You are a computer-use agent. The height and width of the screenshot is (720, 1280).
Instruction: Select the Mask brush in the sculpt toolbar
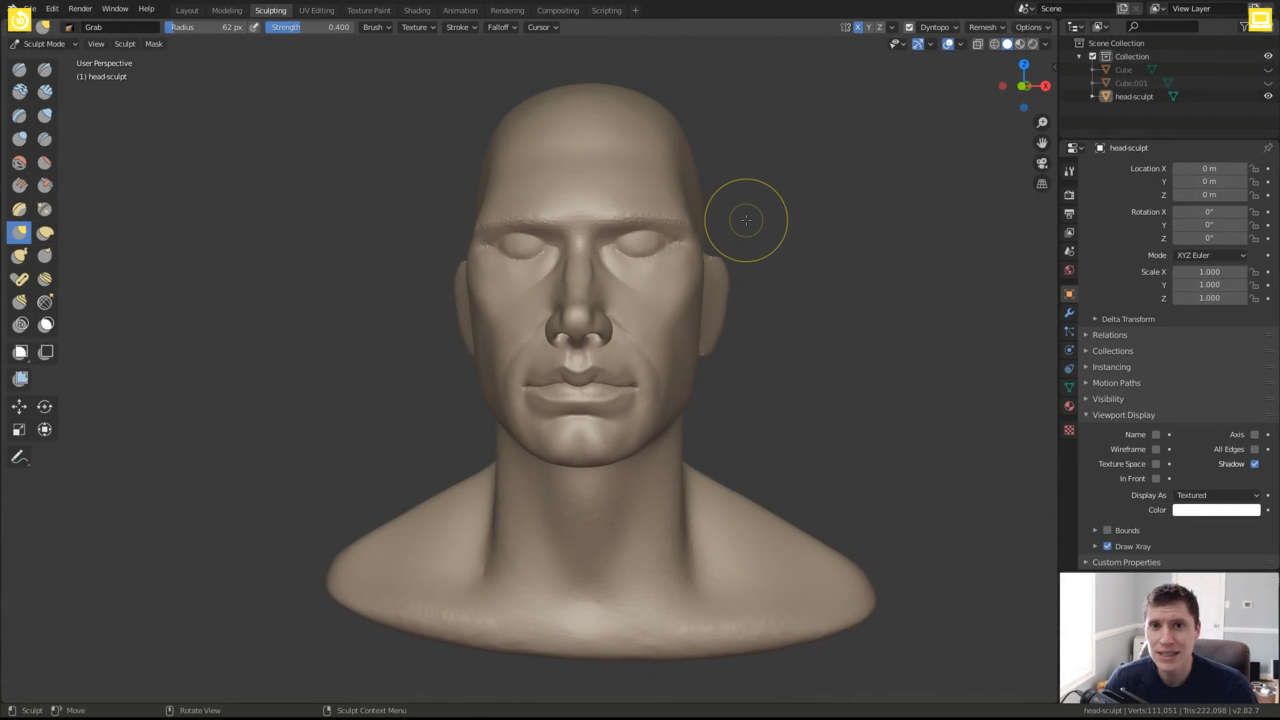[x=45, y=324]
